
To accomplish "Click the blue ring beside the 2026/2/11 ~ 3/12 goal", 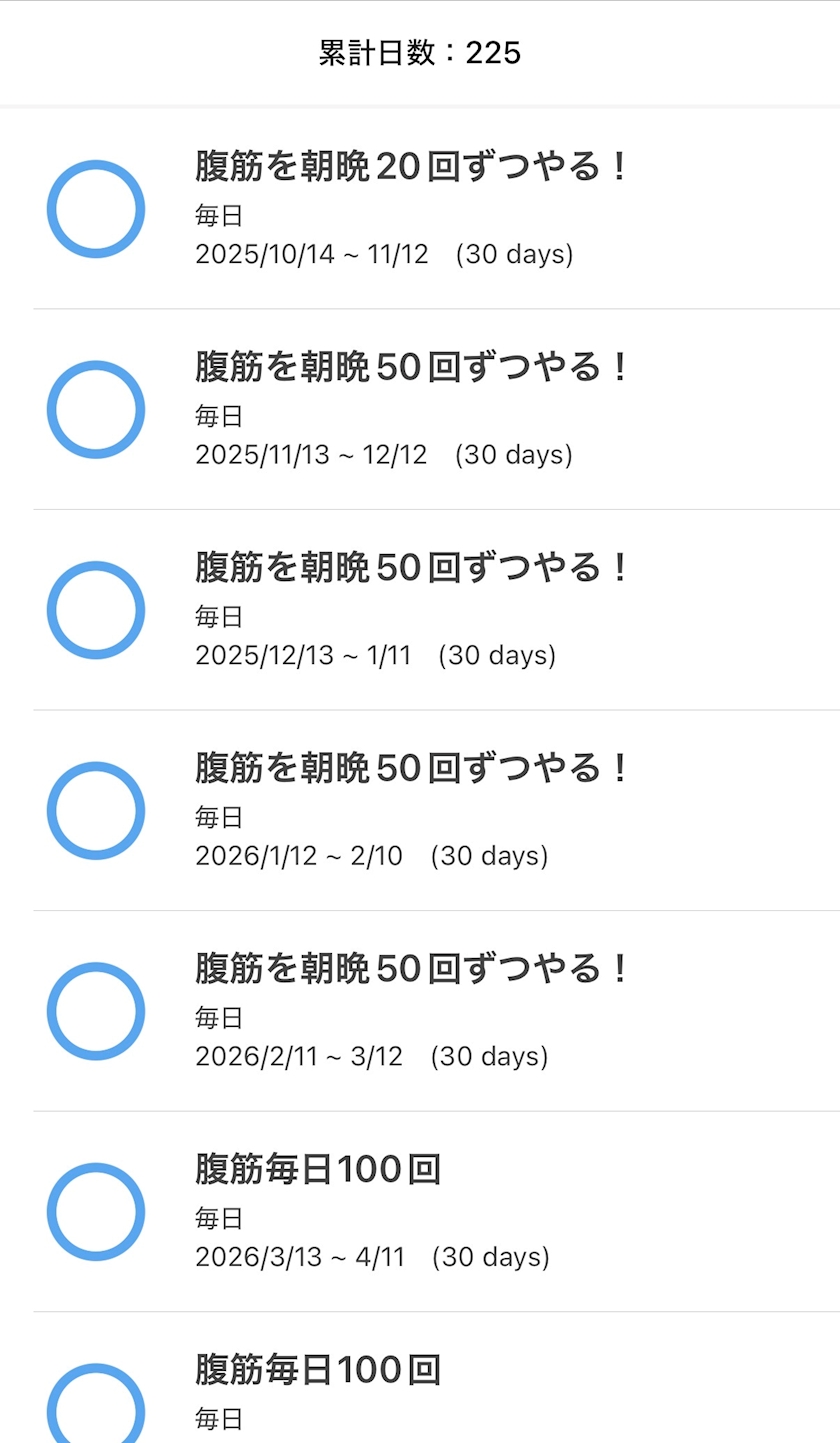I will [x=96, y=1011].
